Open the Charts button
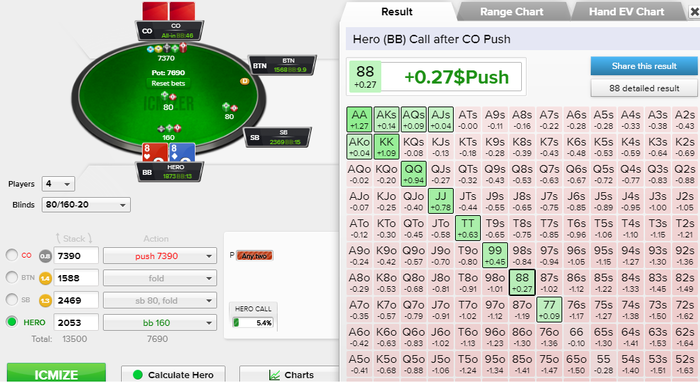The width and height of the screenshot is (700, 383). click(290, 375)
